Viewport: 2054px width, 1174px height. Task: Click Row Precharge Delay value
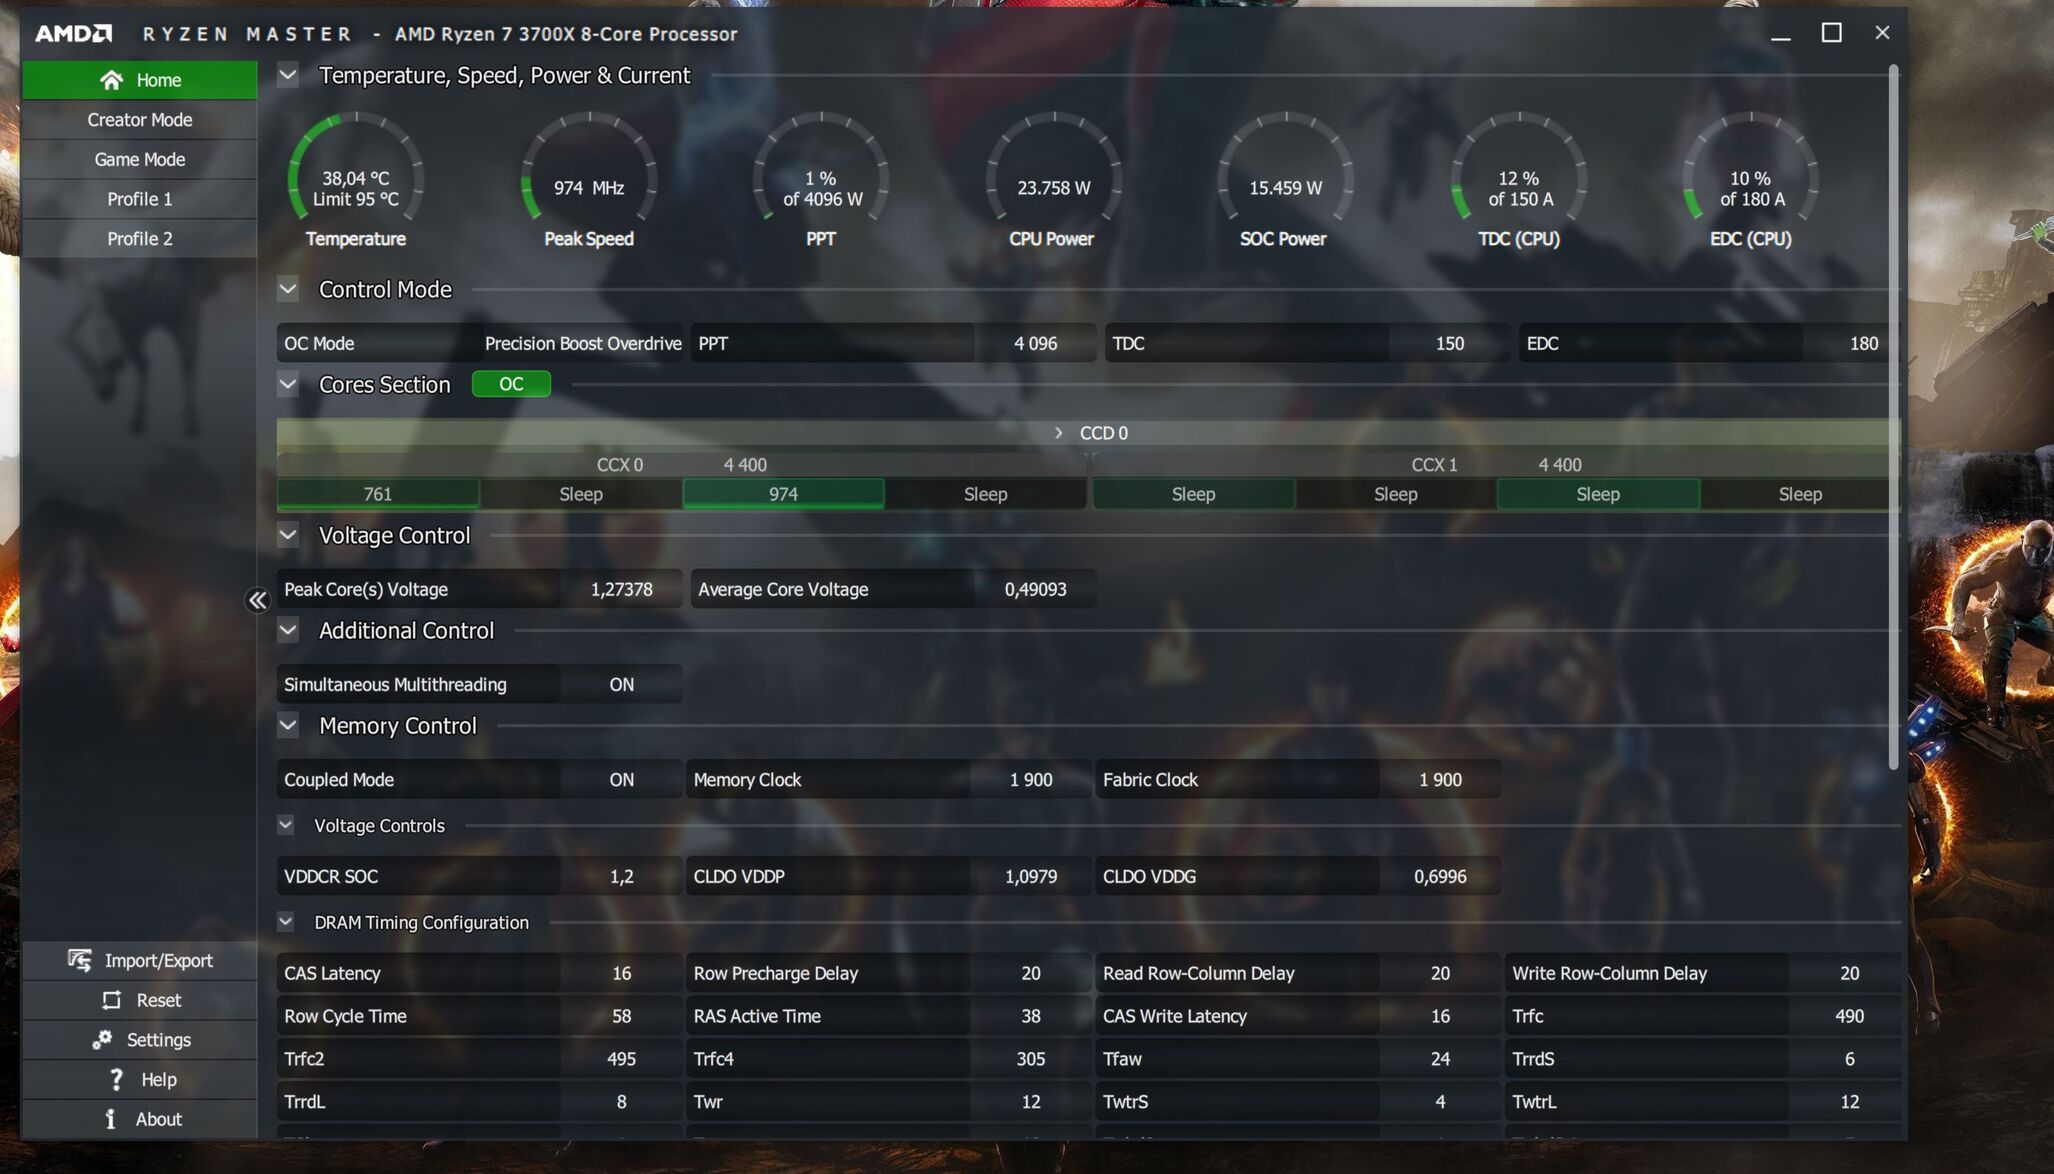tap(1030, 973)
